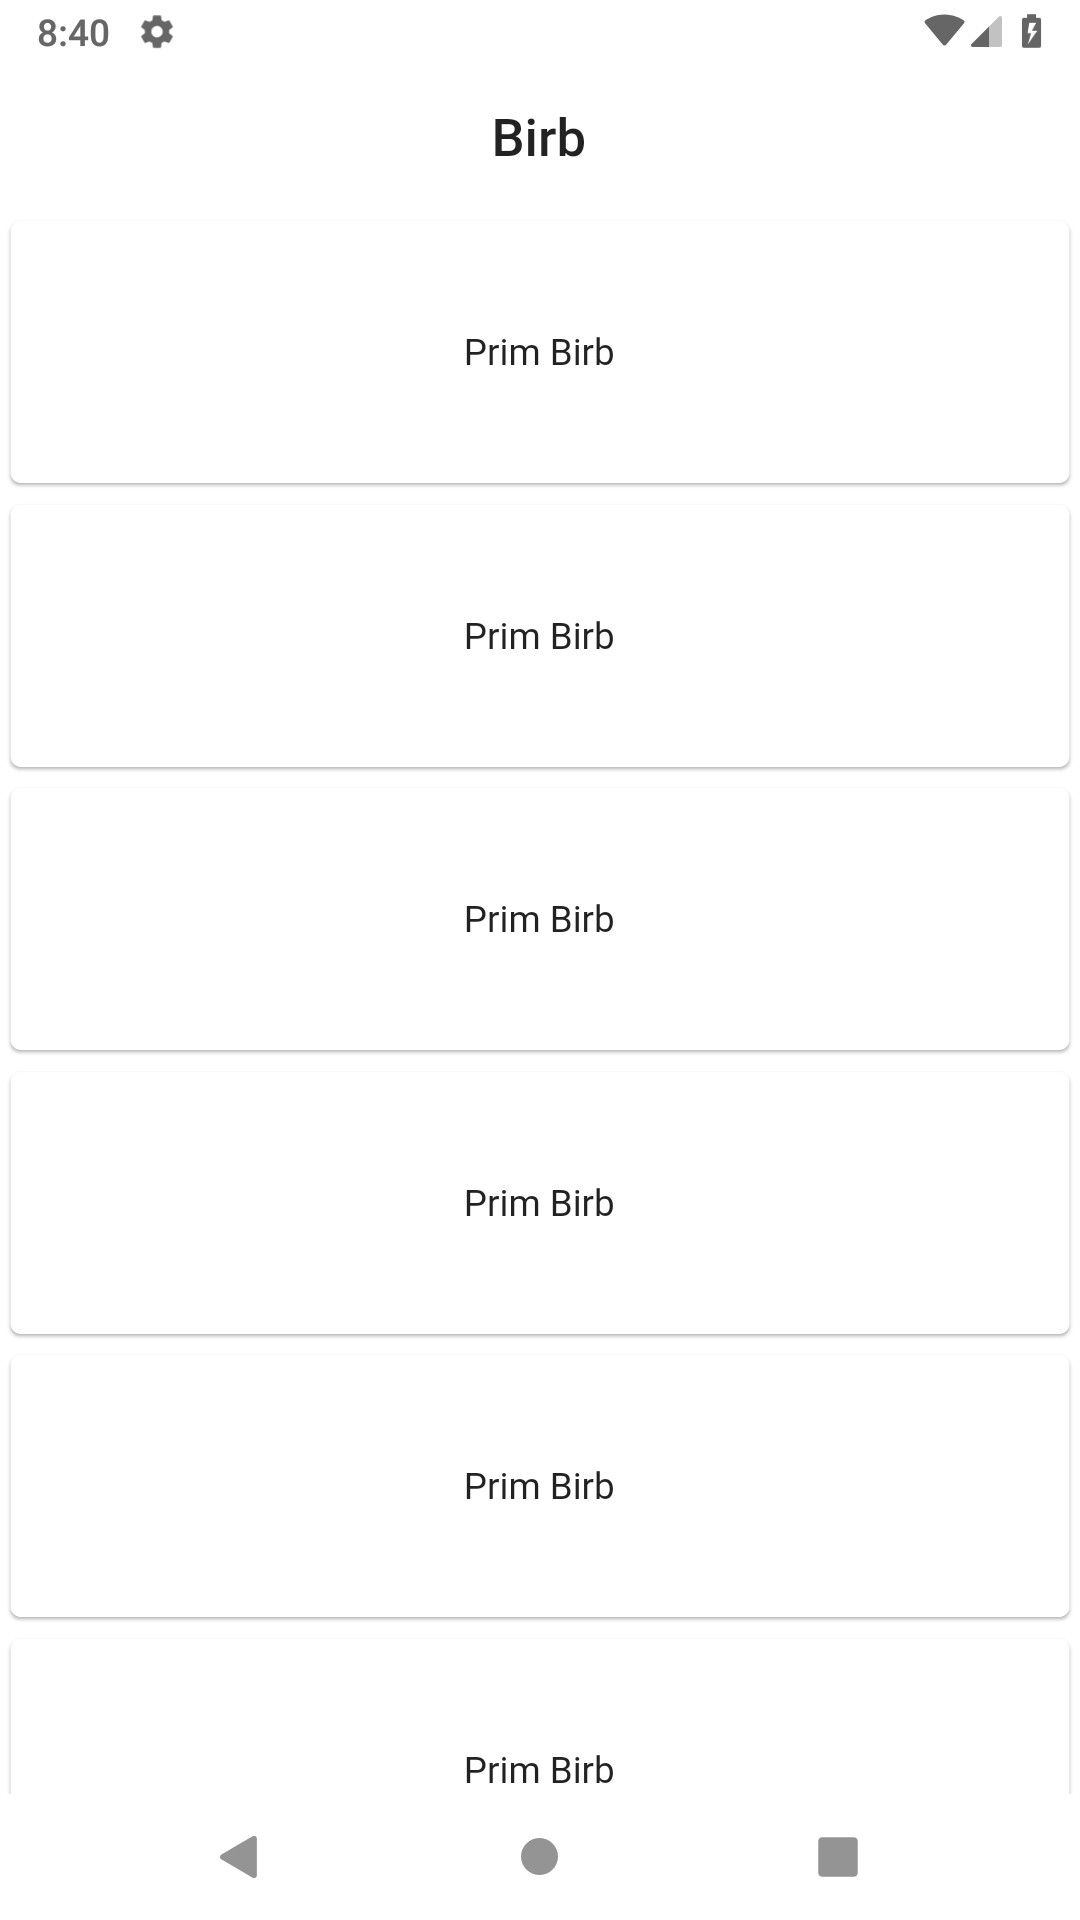Click the clock showing 8:40
The height and width of the screenshot is (1920, 1080).
[73, 33]
